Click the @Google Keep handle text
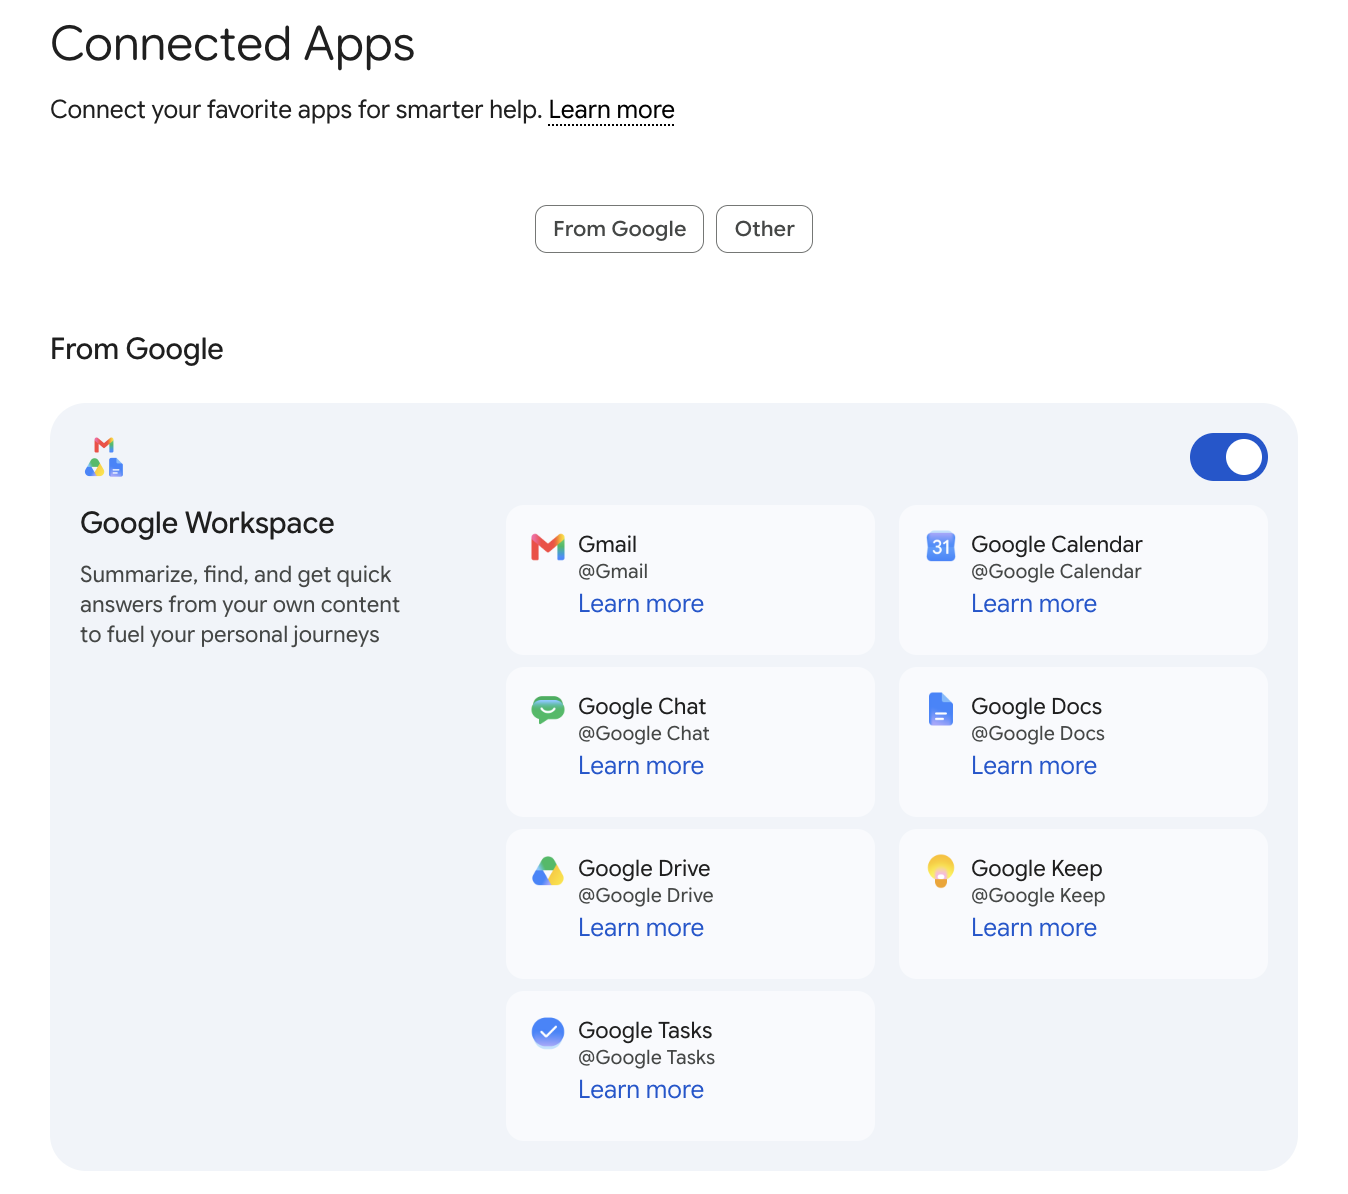This screenshot has height=1194, width=1348. click(x=1038, y=895)
